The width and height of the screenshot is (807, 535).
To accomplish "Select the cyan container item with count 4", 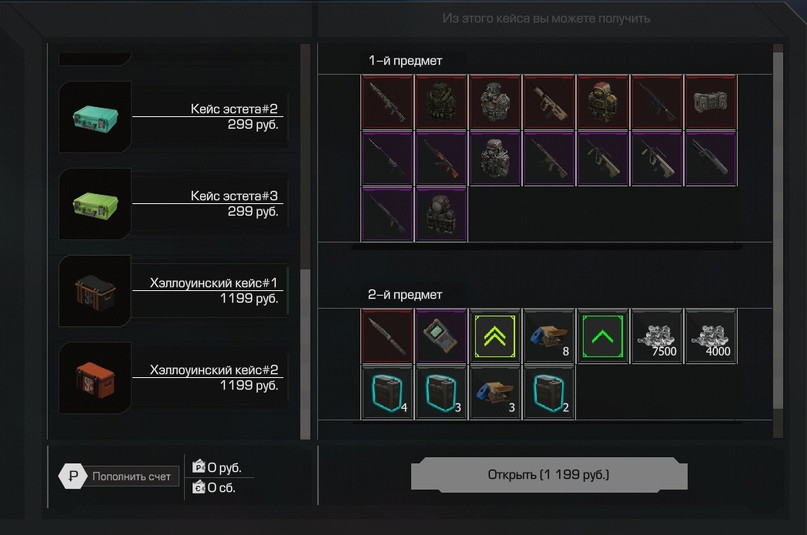I will [387, 393].
